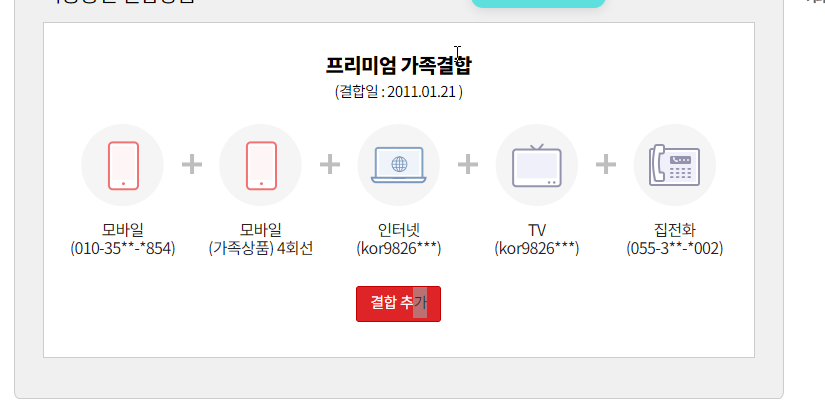Click the internet laptop globe icon

pos(398,165)
